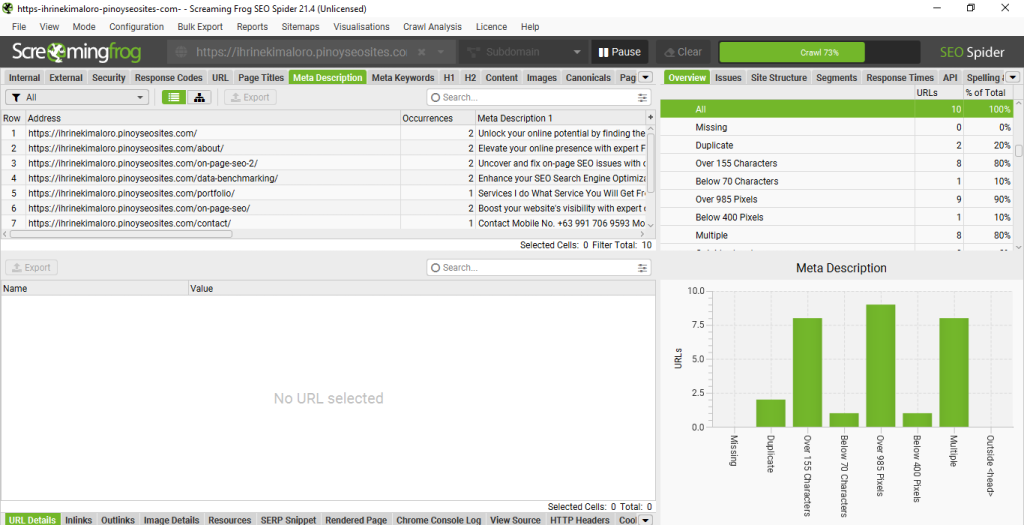Expand hidden right-panel tabs dropdown
1024x525 pixels.
coord(1012,78)
